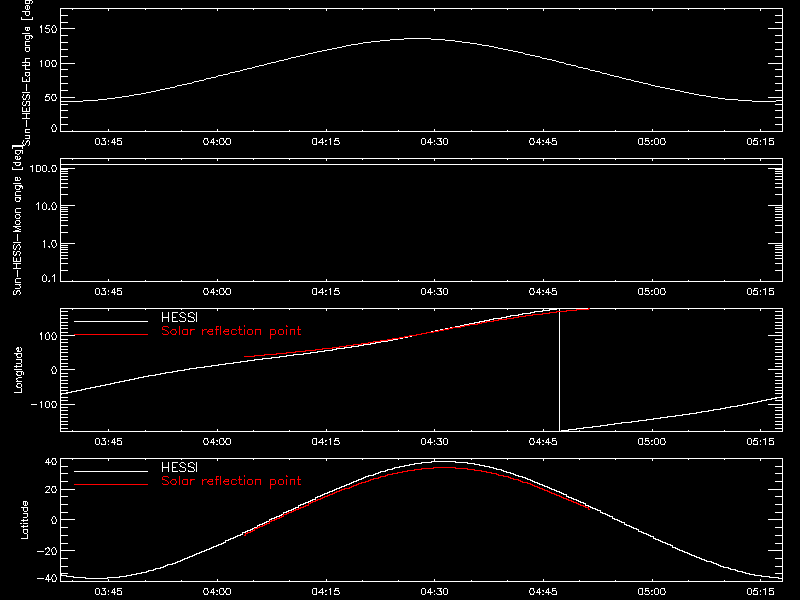Select the 50 tick on Earth angle plot
The height and width of the screenshot is (600, 800).
point(51,98)
